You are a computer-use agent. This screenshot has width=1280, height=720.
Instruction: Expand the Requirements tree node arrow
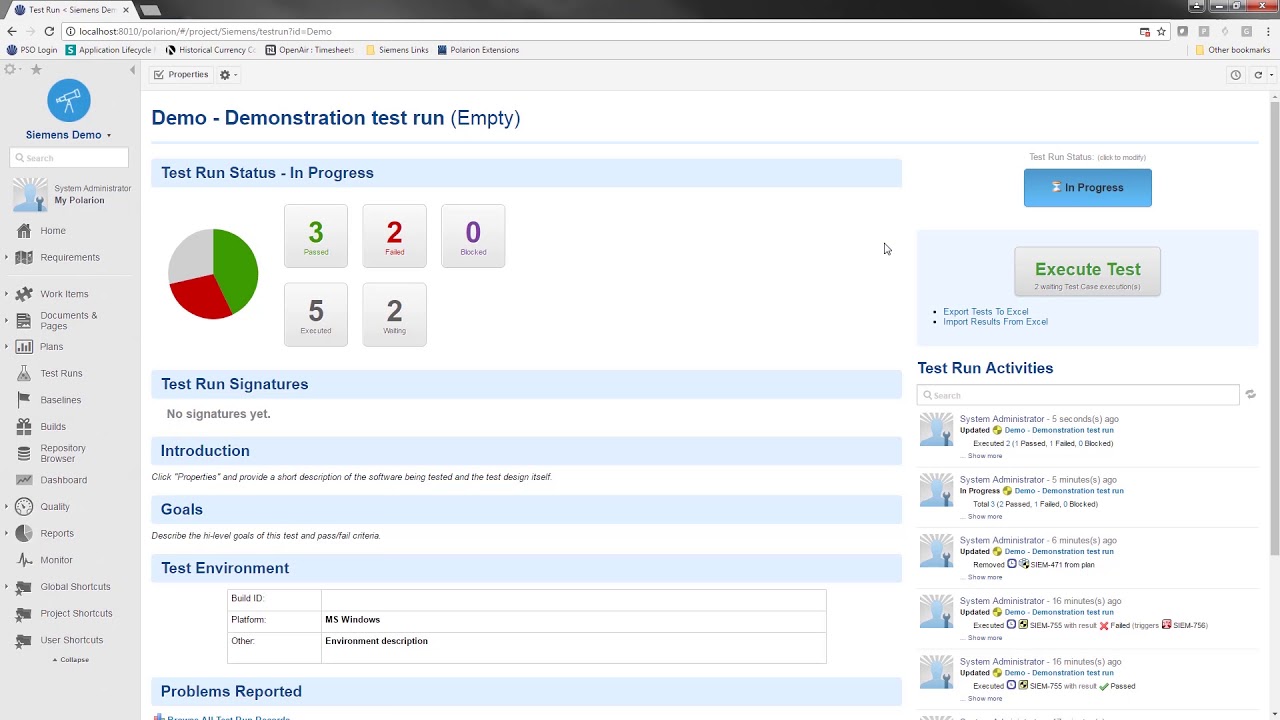tap(6, 258)
